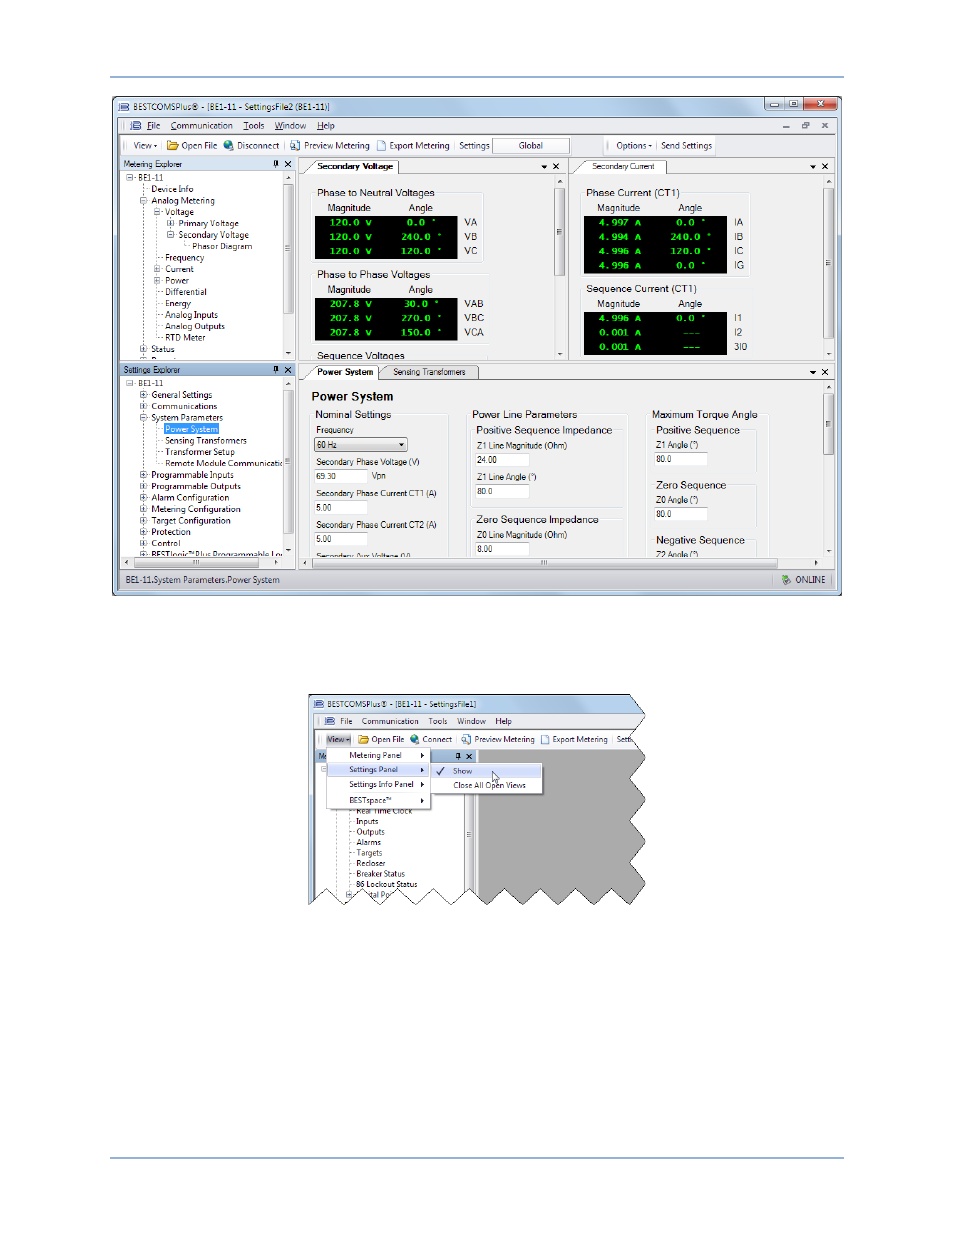The width and height of the screenshot is (954, 1235).
Task: Expand the Primary Voltage tree node
Action: point(170,224)
